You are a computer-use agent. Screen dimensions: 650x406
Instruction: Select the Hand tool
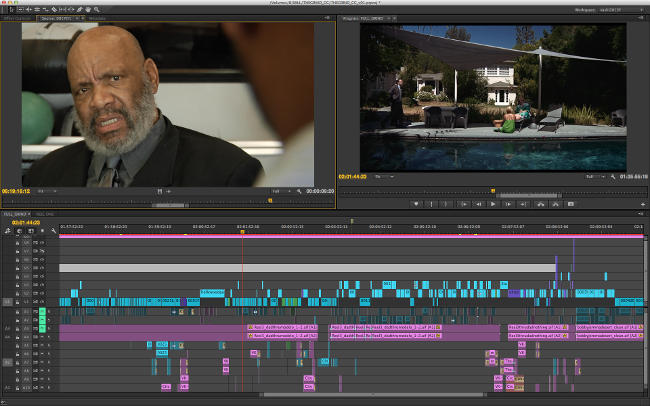(x=88, y=9)
